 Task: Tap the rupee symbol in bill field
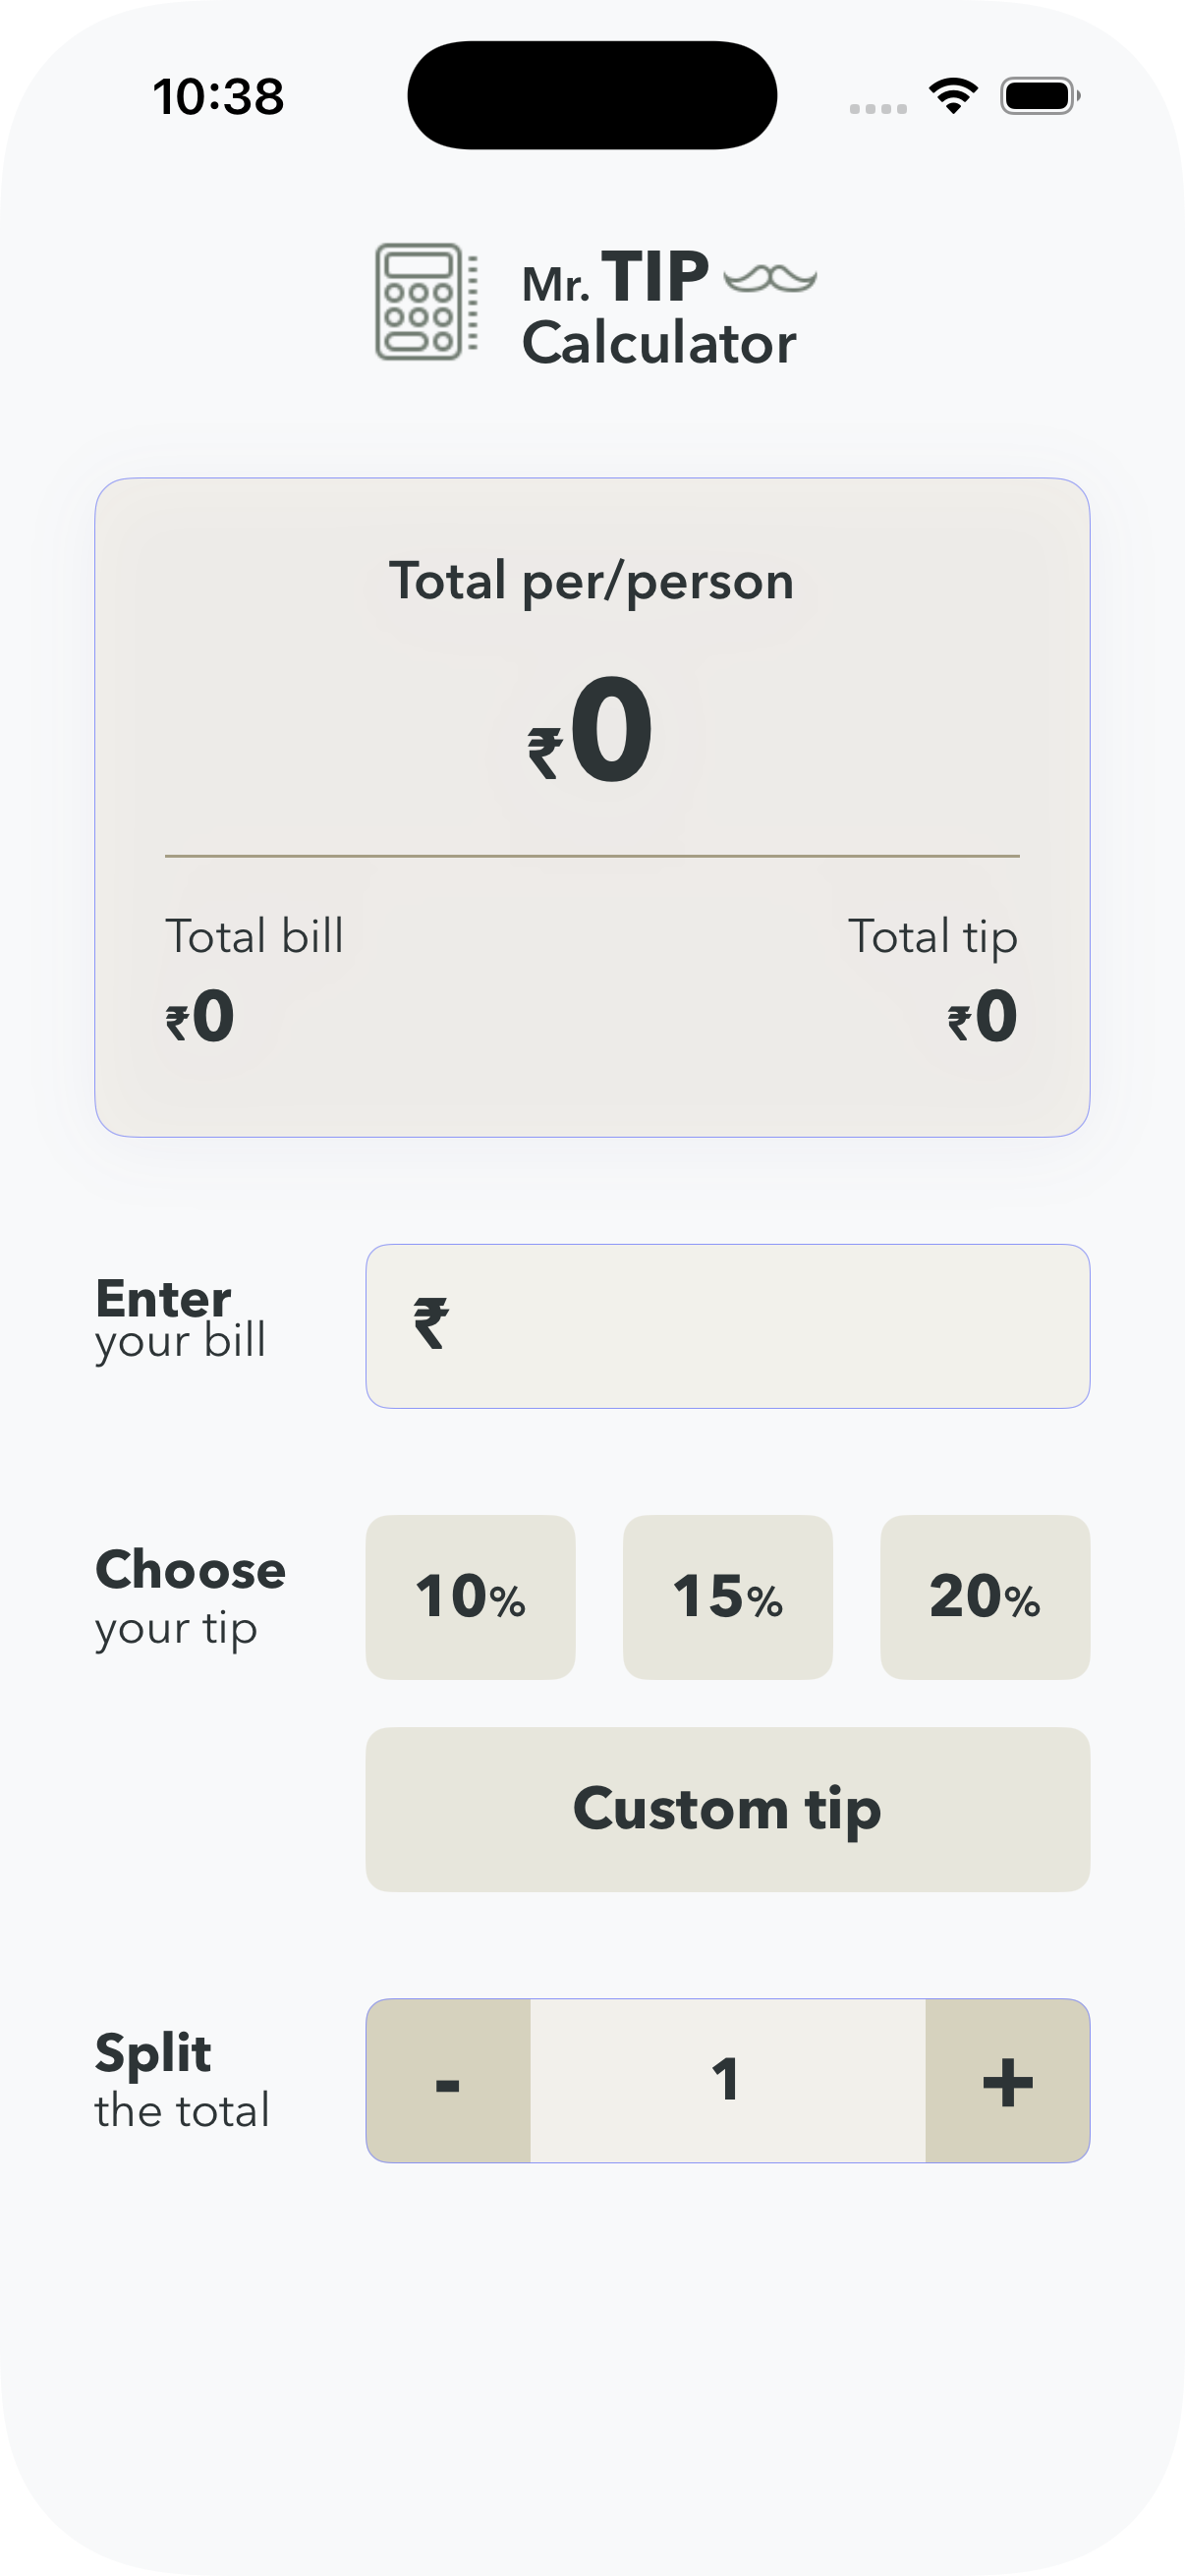(x=431, y=1323)
